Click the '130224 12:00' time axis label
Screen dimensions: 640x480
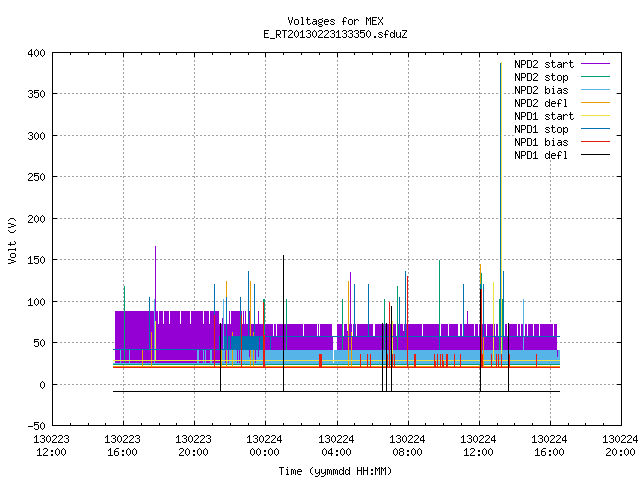pos(478,446)
